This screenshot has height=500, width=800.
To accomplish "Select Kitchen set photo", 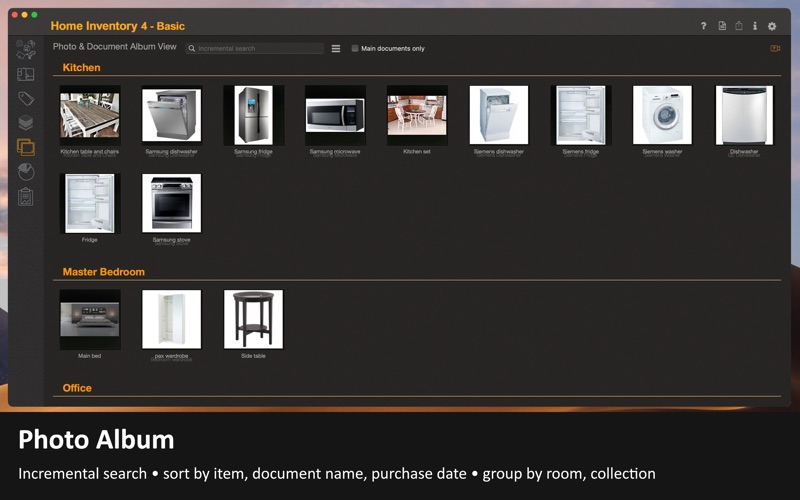I will click(x=417, y=115).
